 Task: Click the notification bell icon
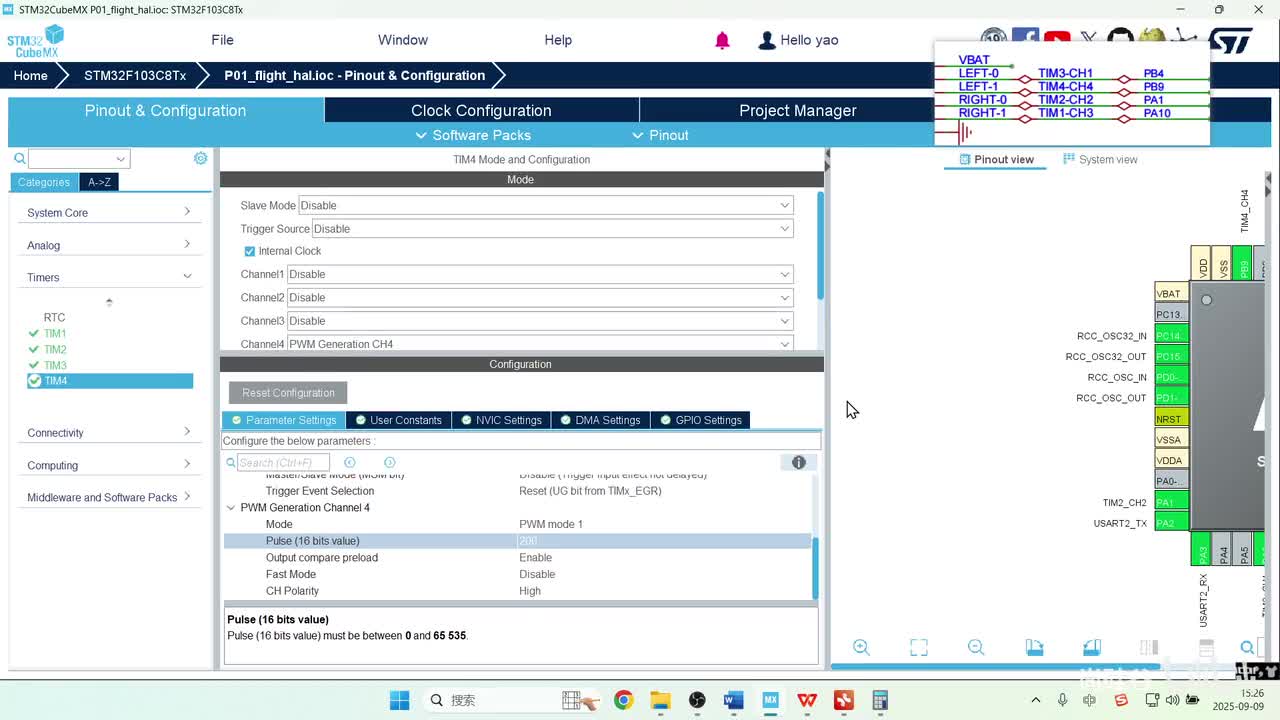point(722,40)
